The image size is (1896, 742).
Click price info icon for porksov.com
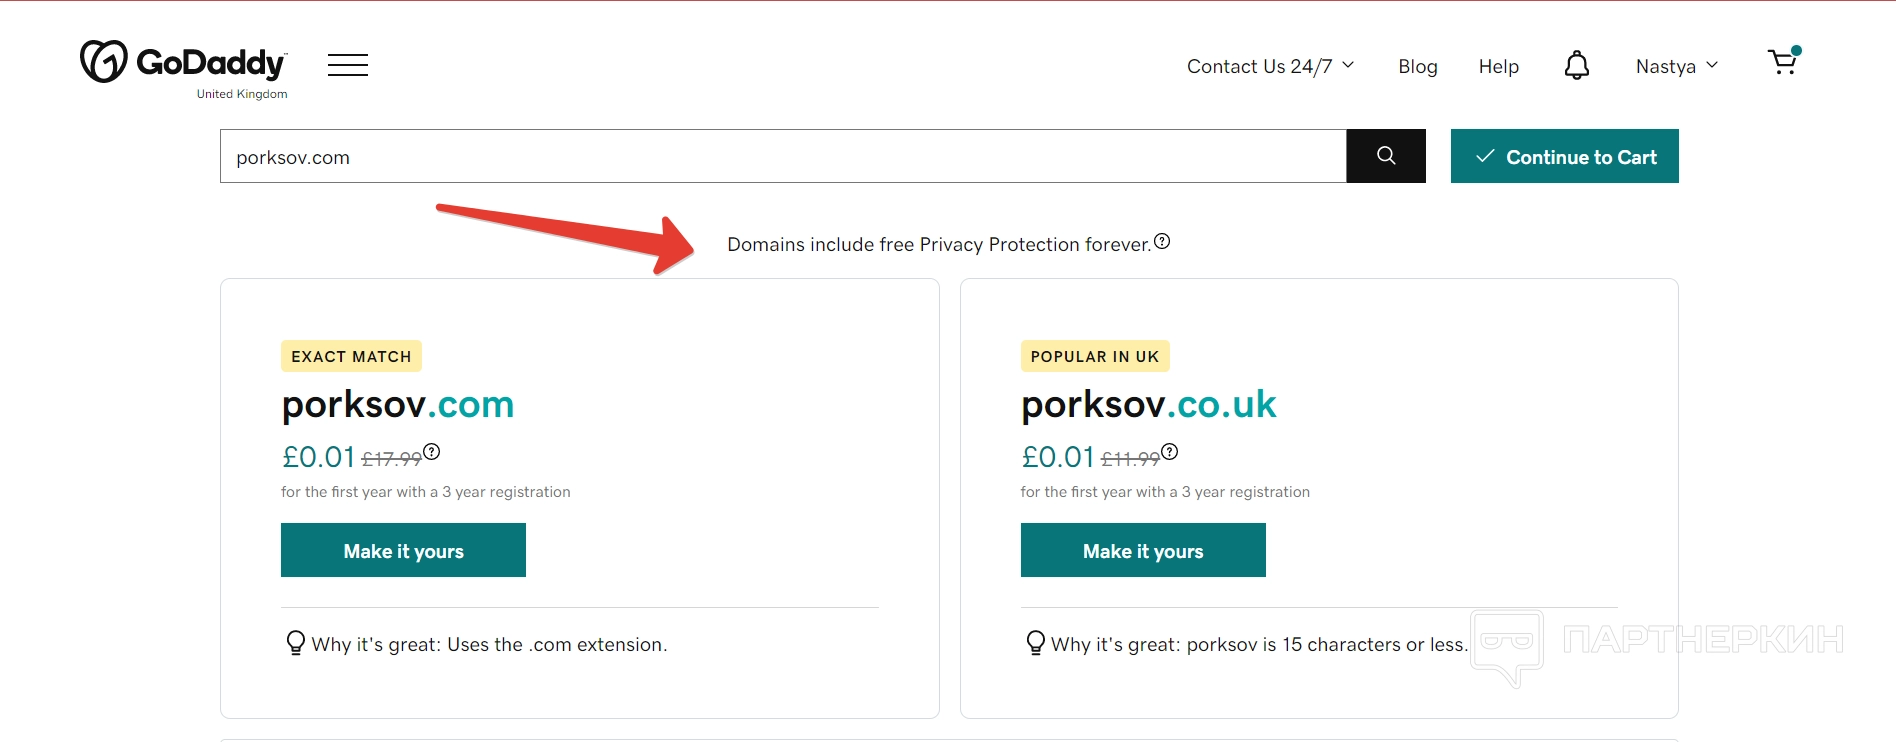[431, 452]
